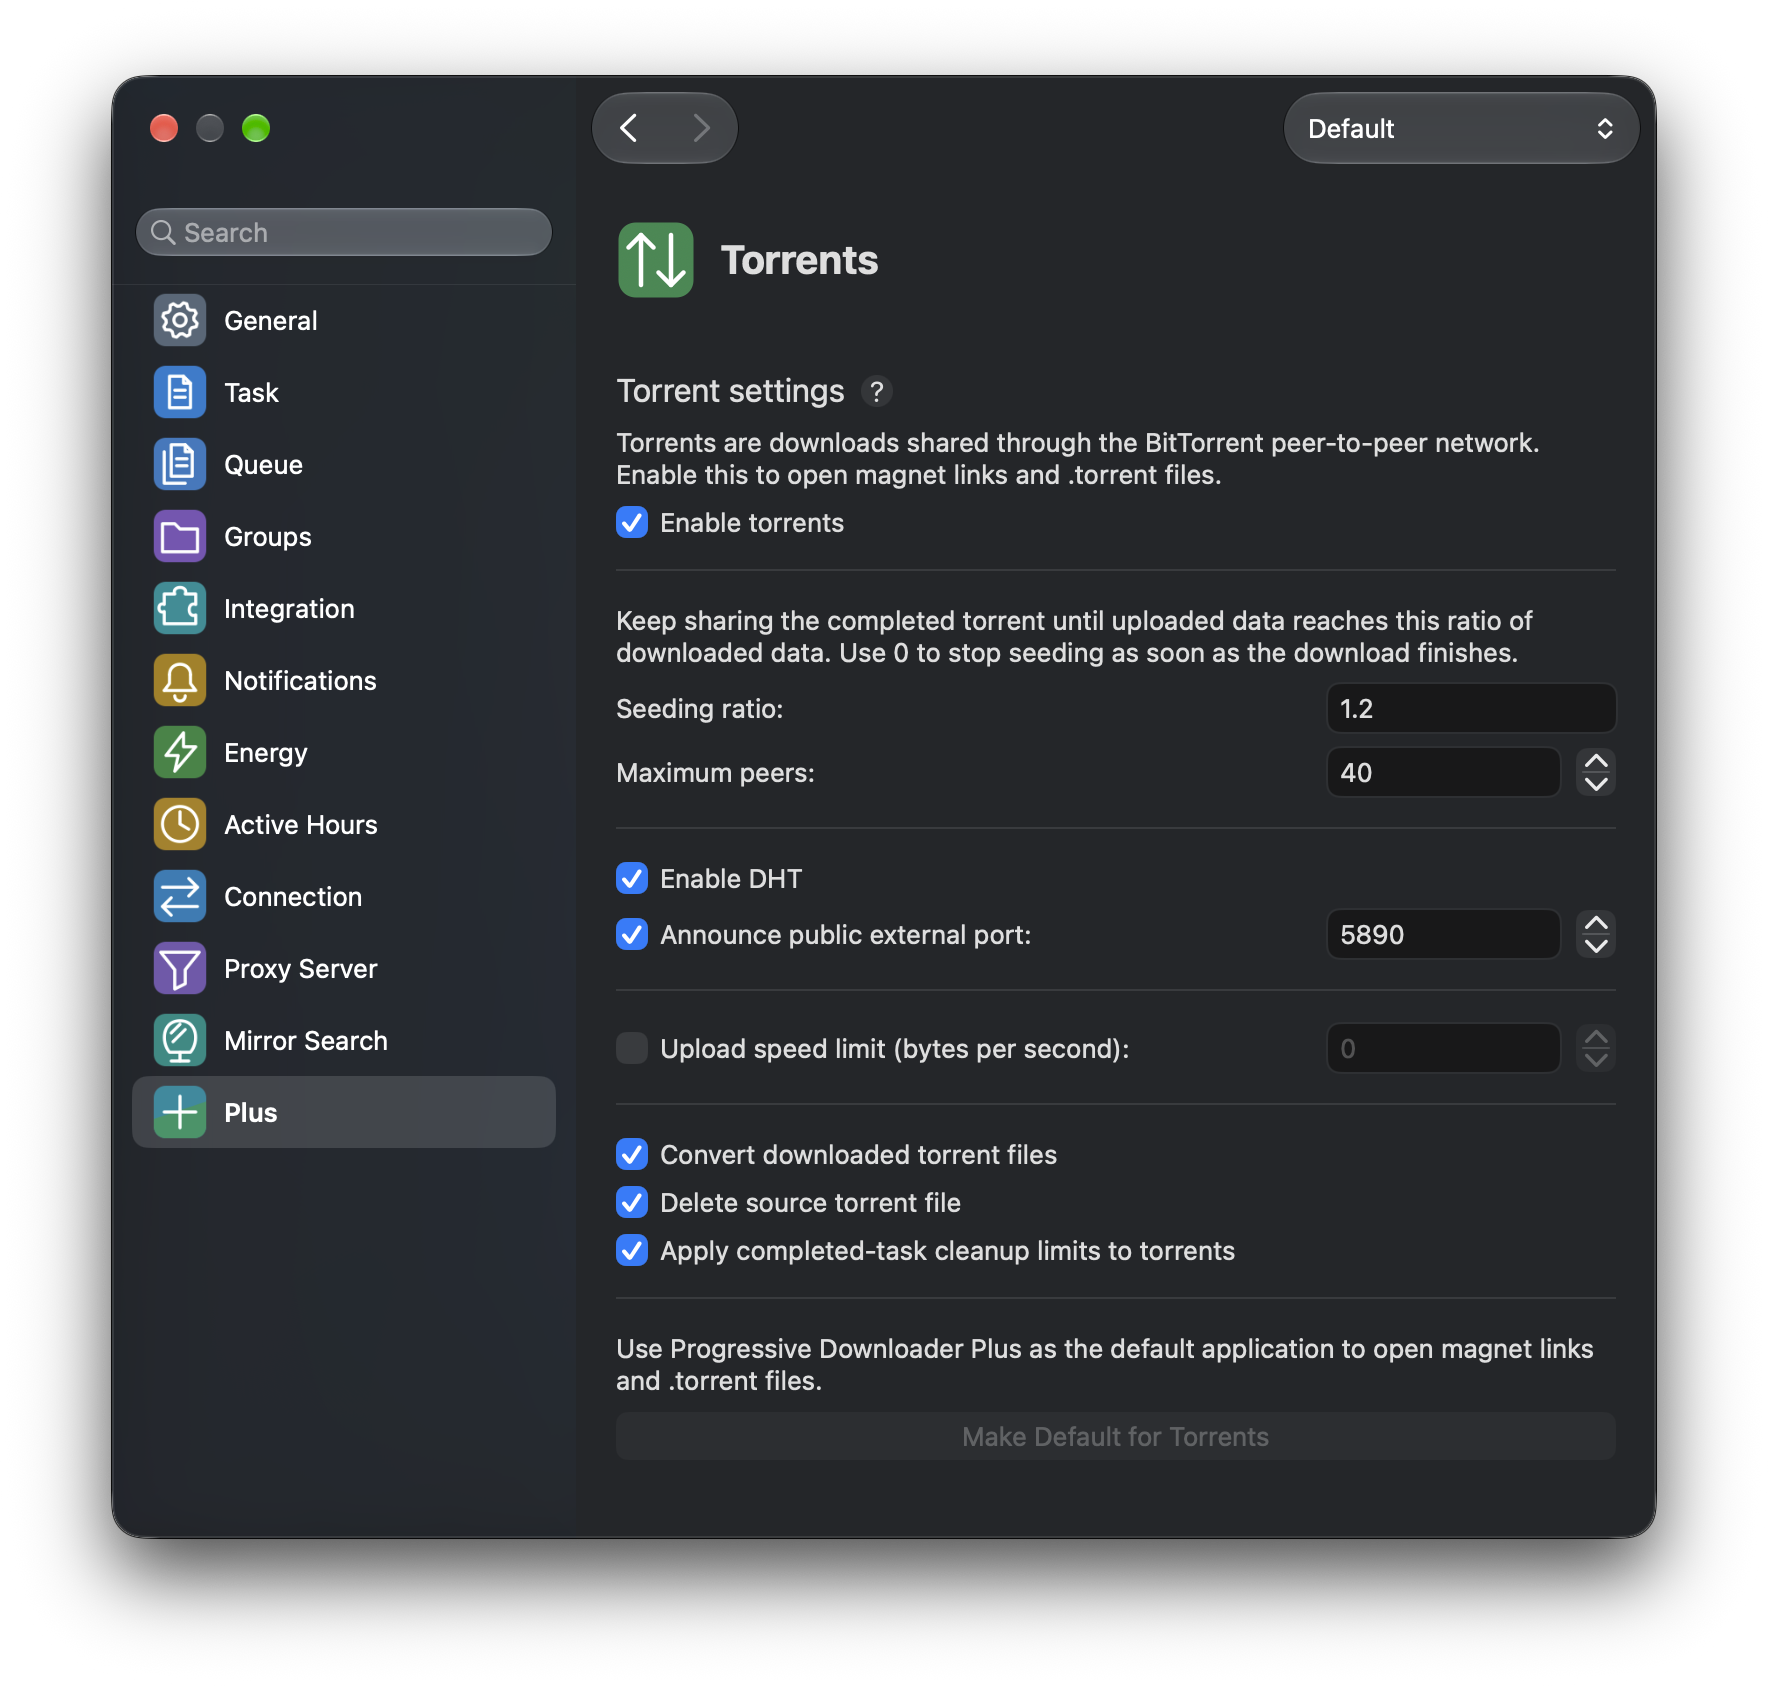Click the external port 5890 field
1768x1686 pixels.
(x=1443, y=934)
